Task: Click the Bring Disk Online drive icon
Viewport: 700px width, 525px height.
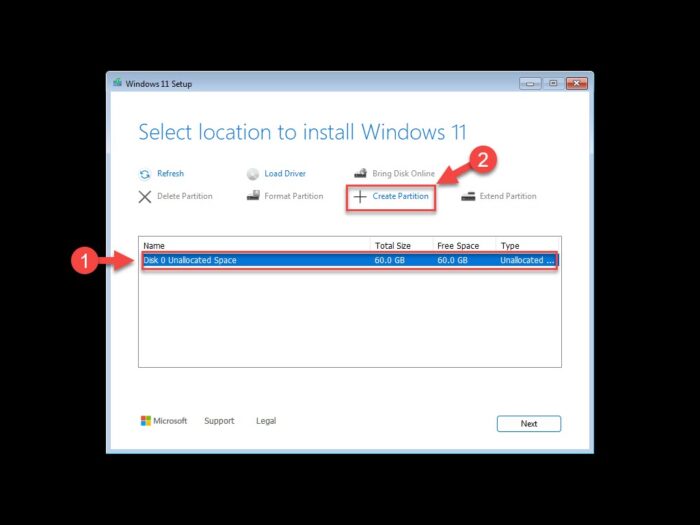Action: point(360,173)
